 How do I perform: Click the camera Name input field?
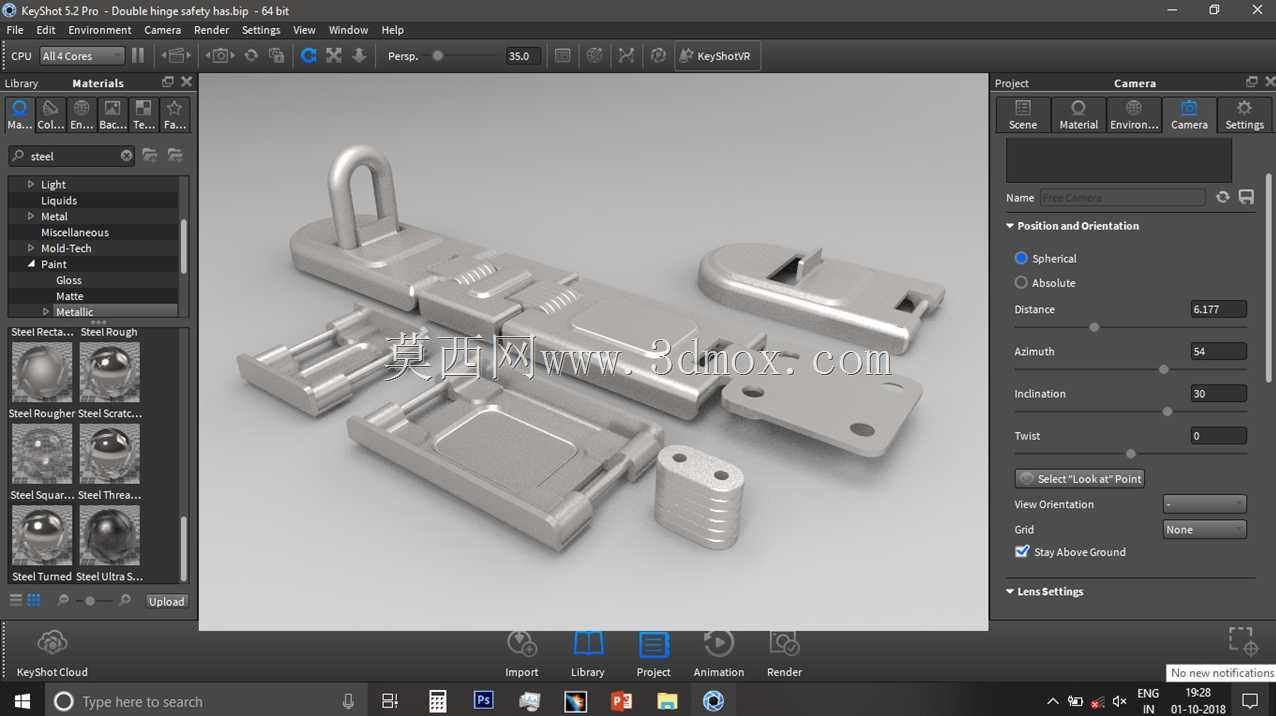coord(1123,198)
